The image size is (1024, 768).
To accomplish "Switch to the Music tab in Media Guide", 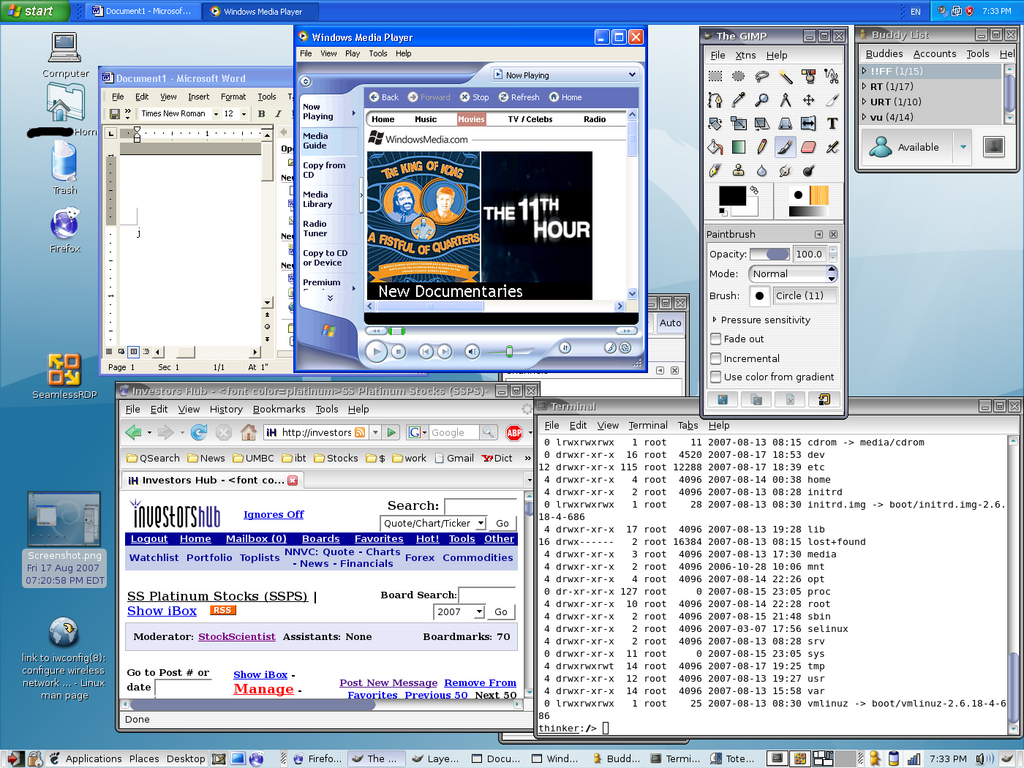I will [x=426, y=119].
